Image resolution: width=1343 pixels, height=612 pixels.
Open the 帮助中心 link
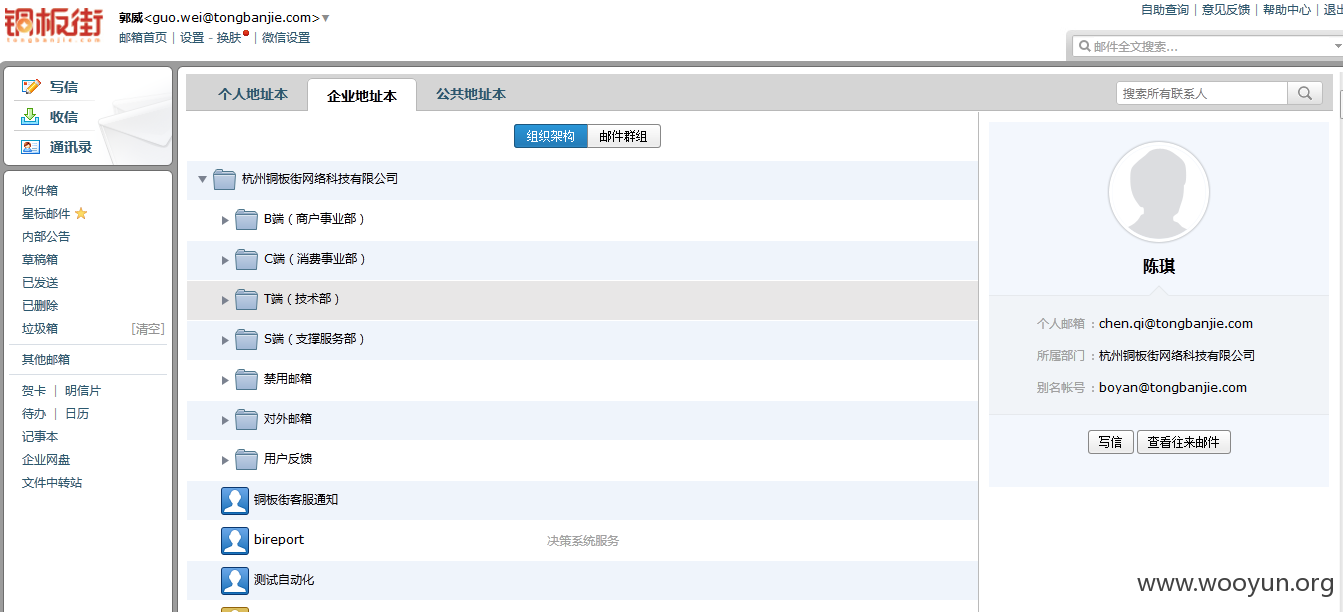click(1287, 10)
